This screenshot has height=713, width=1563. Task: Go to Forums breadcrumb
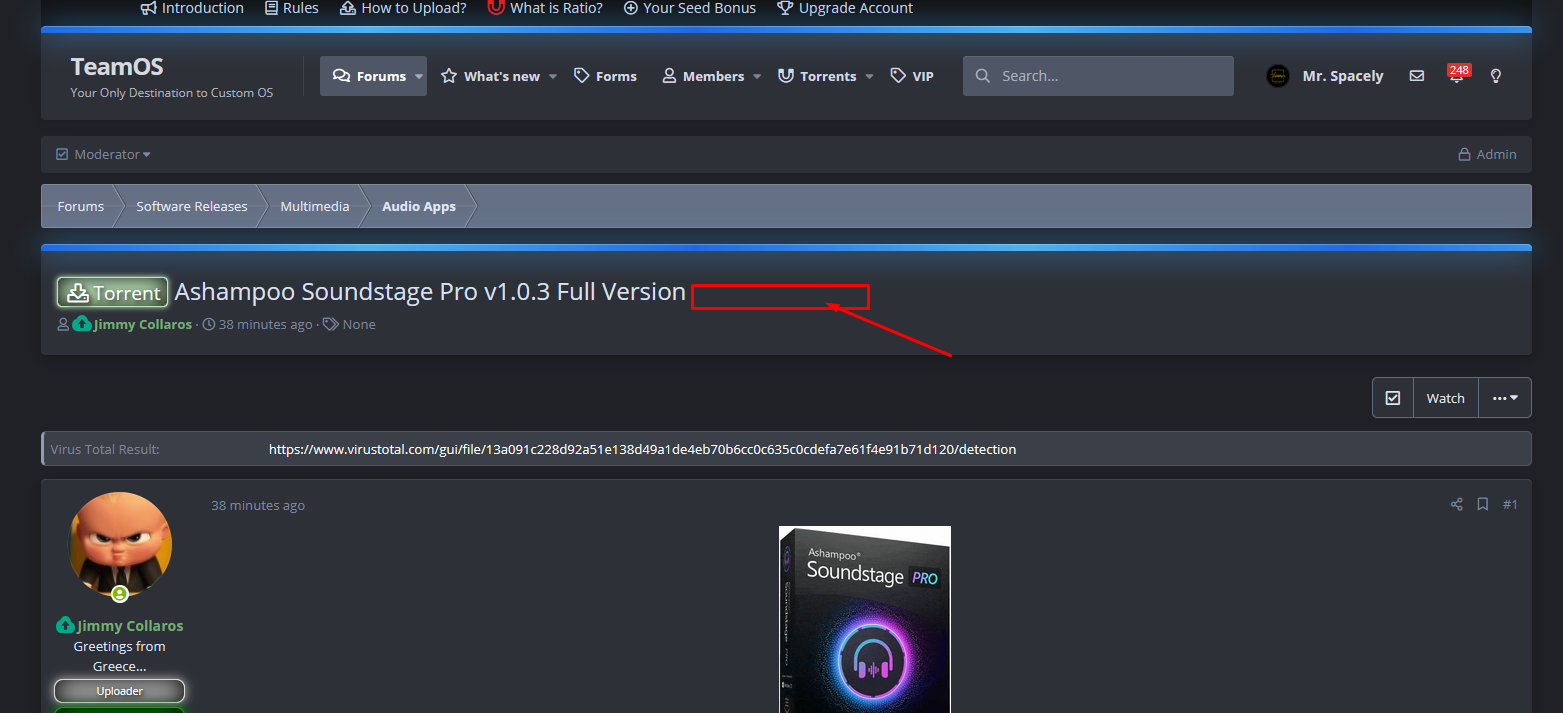pos(81,206)
